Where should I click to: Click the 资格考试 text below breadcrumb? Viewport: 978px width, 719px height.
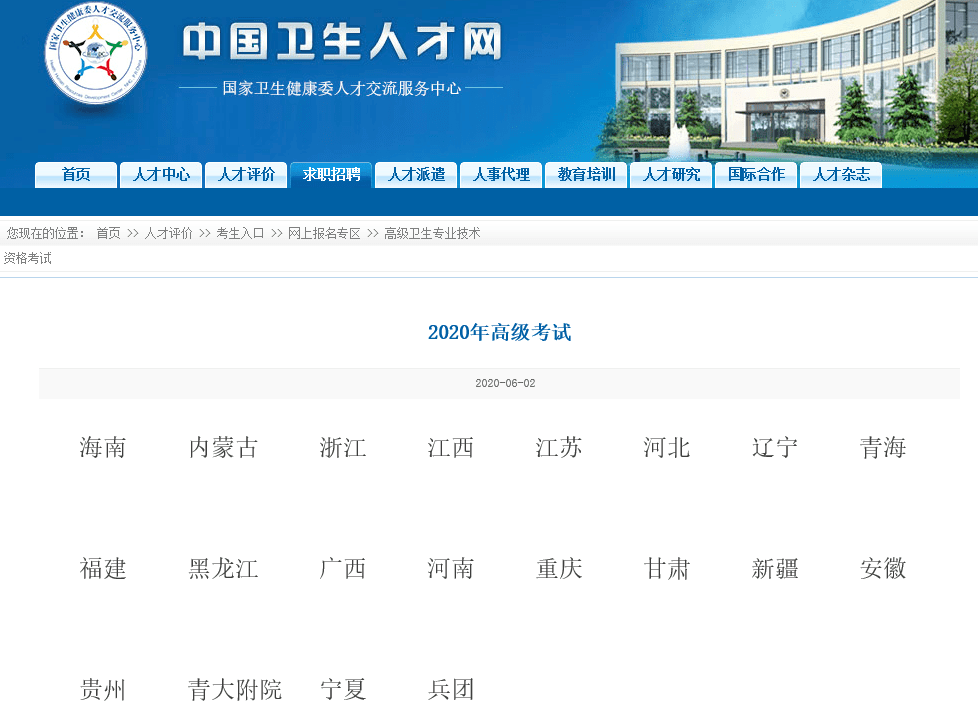(x=27, y=258)
